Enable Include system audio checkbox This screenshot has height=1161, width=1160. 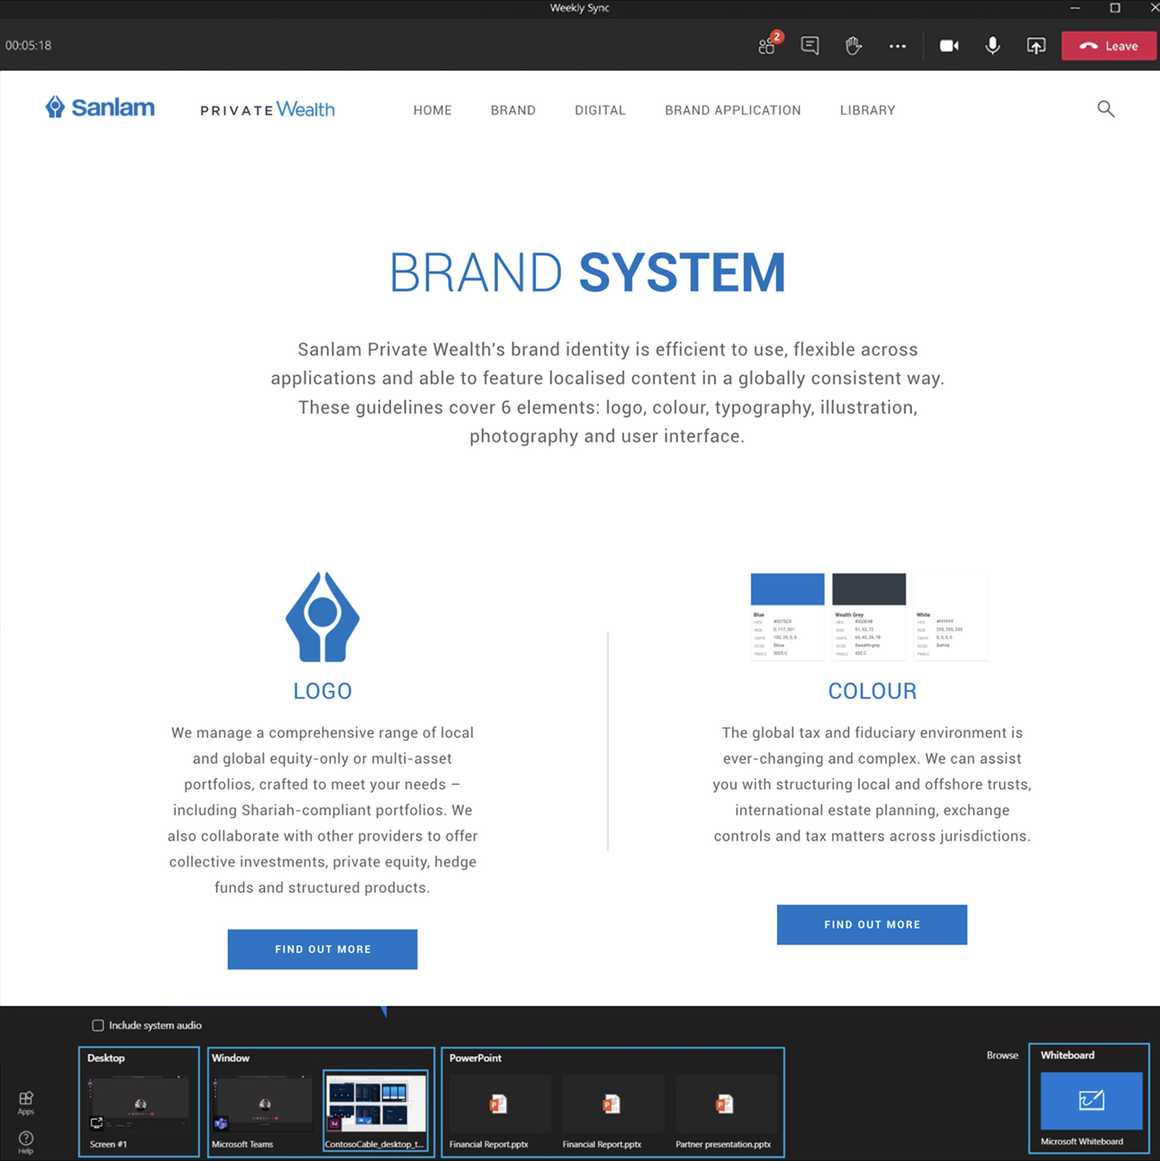pos(98,1026)
